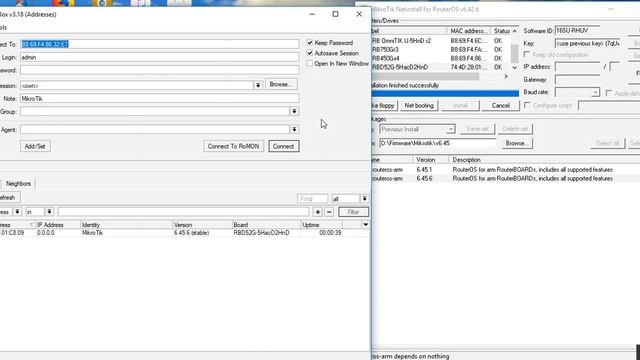Click Browse button next to Session
640x360 pixels.
281,84
